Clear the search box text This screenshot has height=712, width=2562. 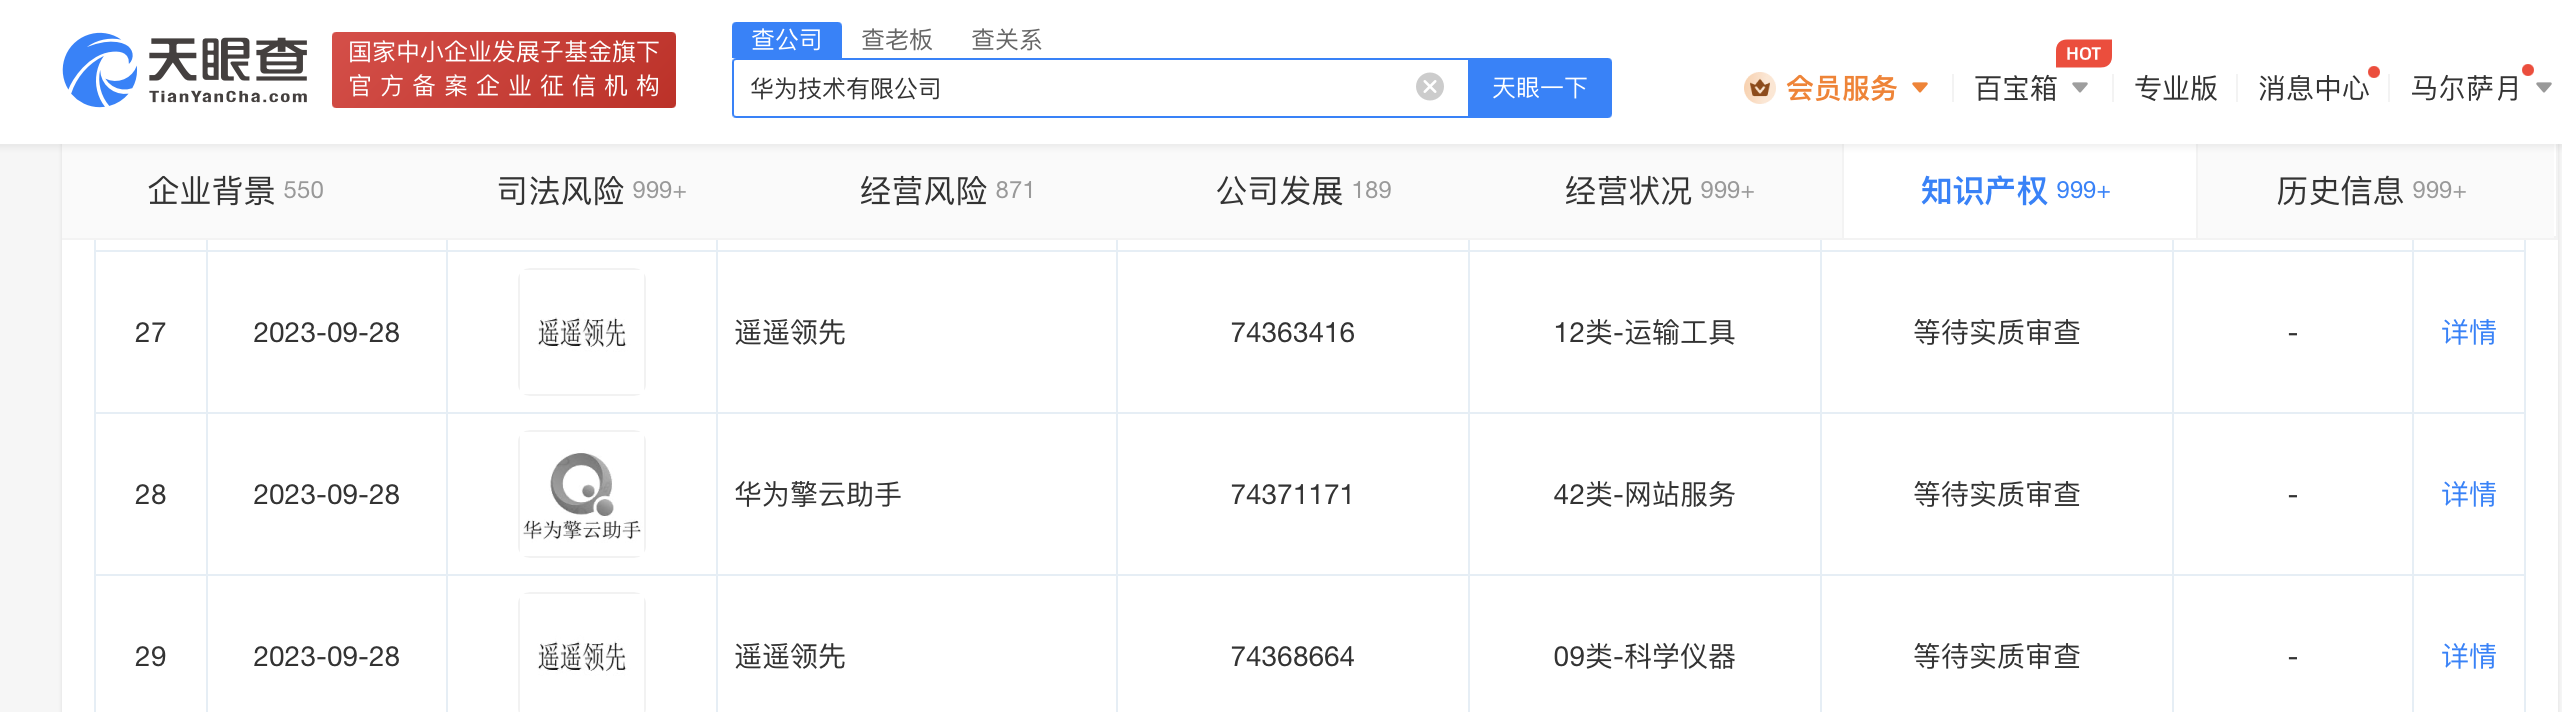click(1430, 87)
